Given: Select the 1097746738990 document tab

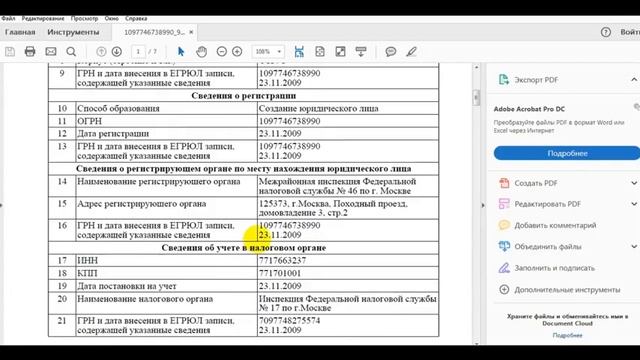Looking at the screenshot, I should 154,32.
